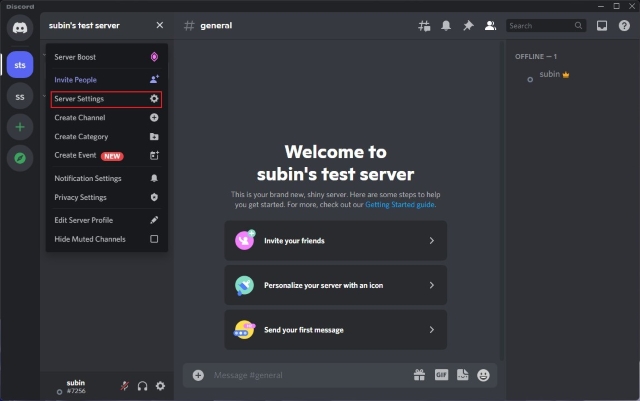Open the gift Nitro icon
The height and width of the screenshot is (401, 640).
click(419, 375)
